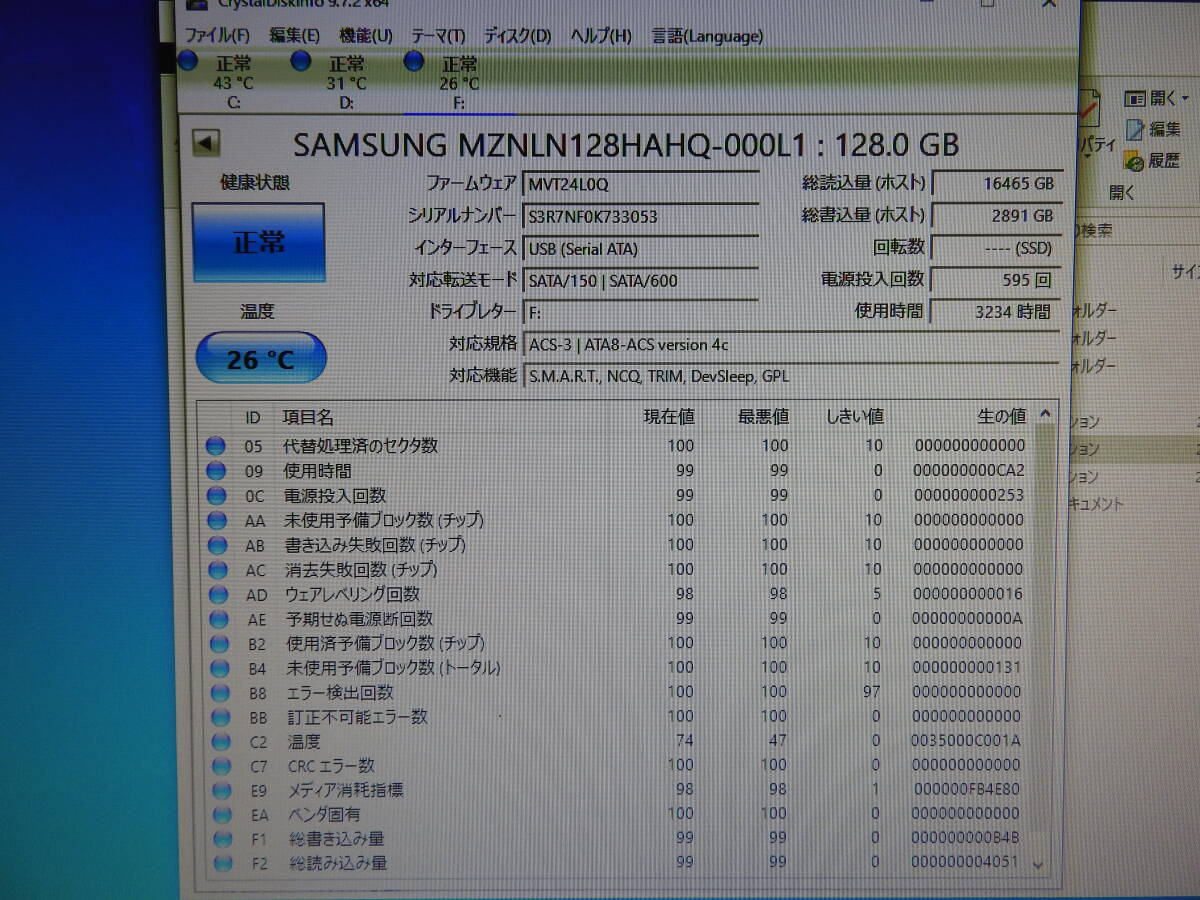The image size is (1200, 900).
Task: Click the status icon for F1 総書き込み量
Action: (x=223, y=839)
